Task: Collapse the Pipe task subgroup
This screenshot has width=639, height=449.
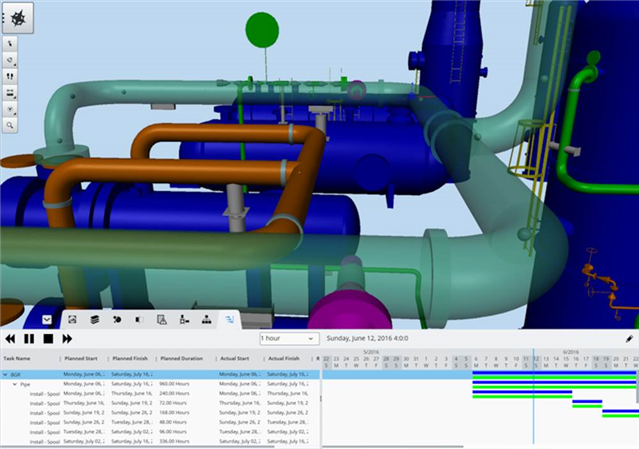Action: pyautogui.click(x=15, y=384)
